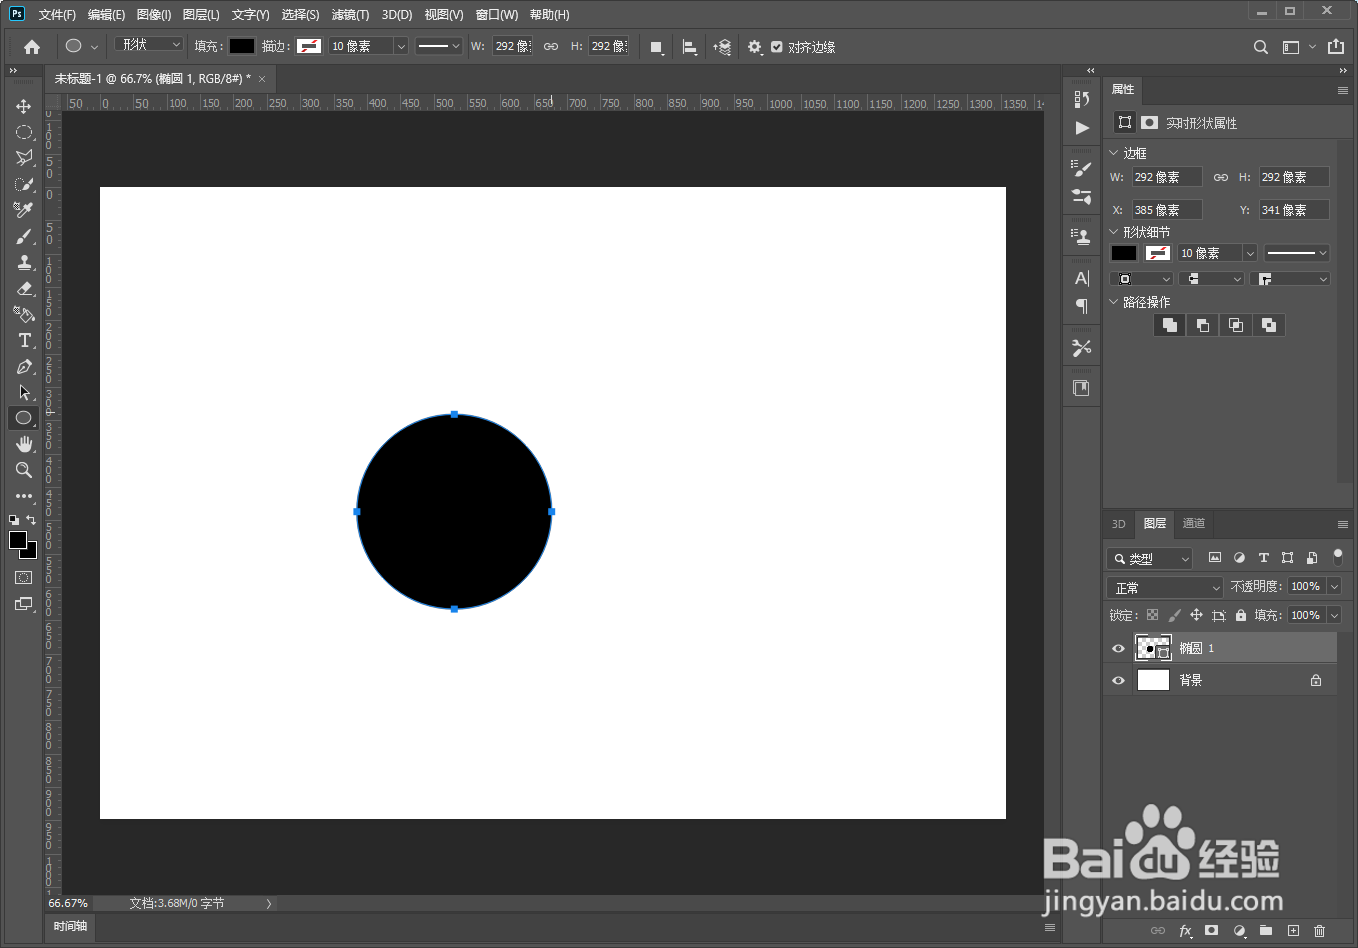Select the Zoom tool
The width and height of the screenshot is (1358, 948).
(24, 470)
